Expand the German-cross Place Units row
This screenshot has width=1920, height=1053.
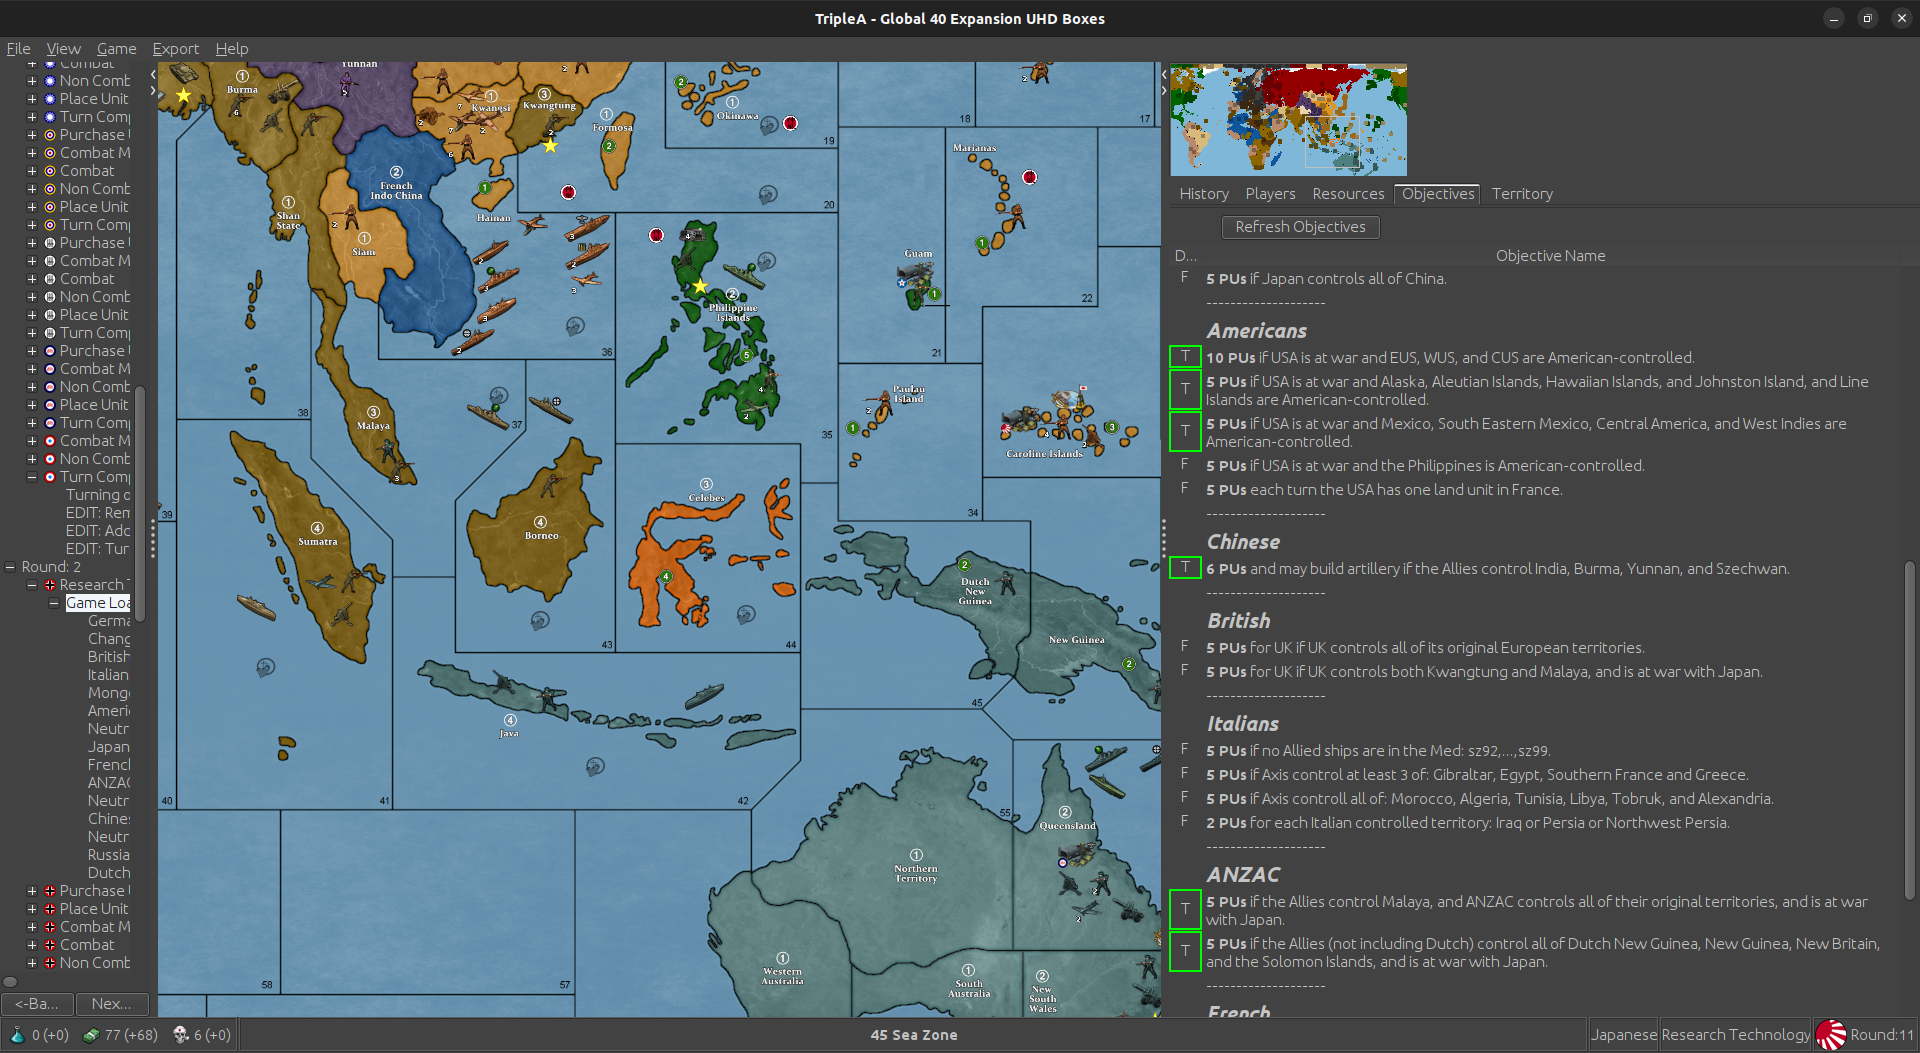(x=32, y=909)
